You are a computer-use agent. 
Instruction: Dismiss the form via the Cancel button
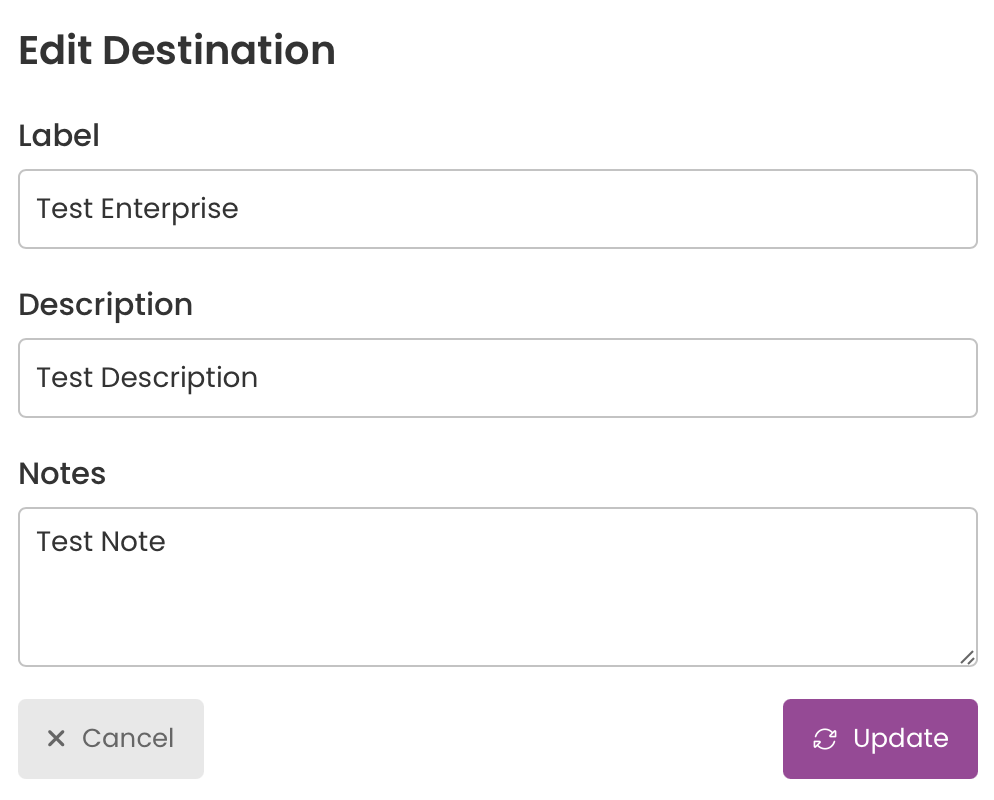(x=111, y=739)
